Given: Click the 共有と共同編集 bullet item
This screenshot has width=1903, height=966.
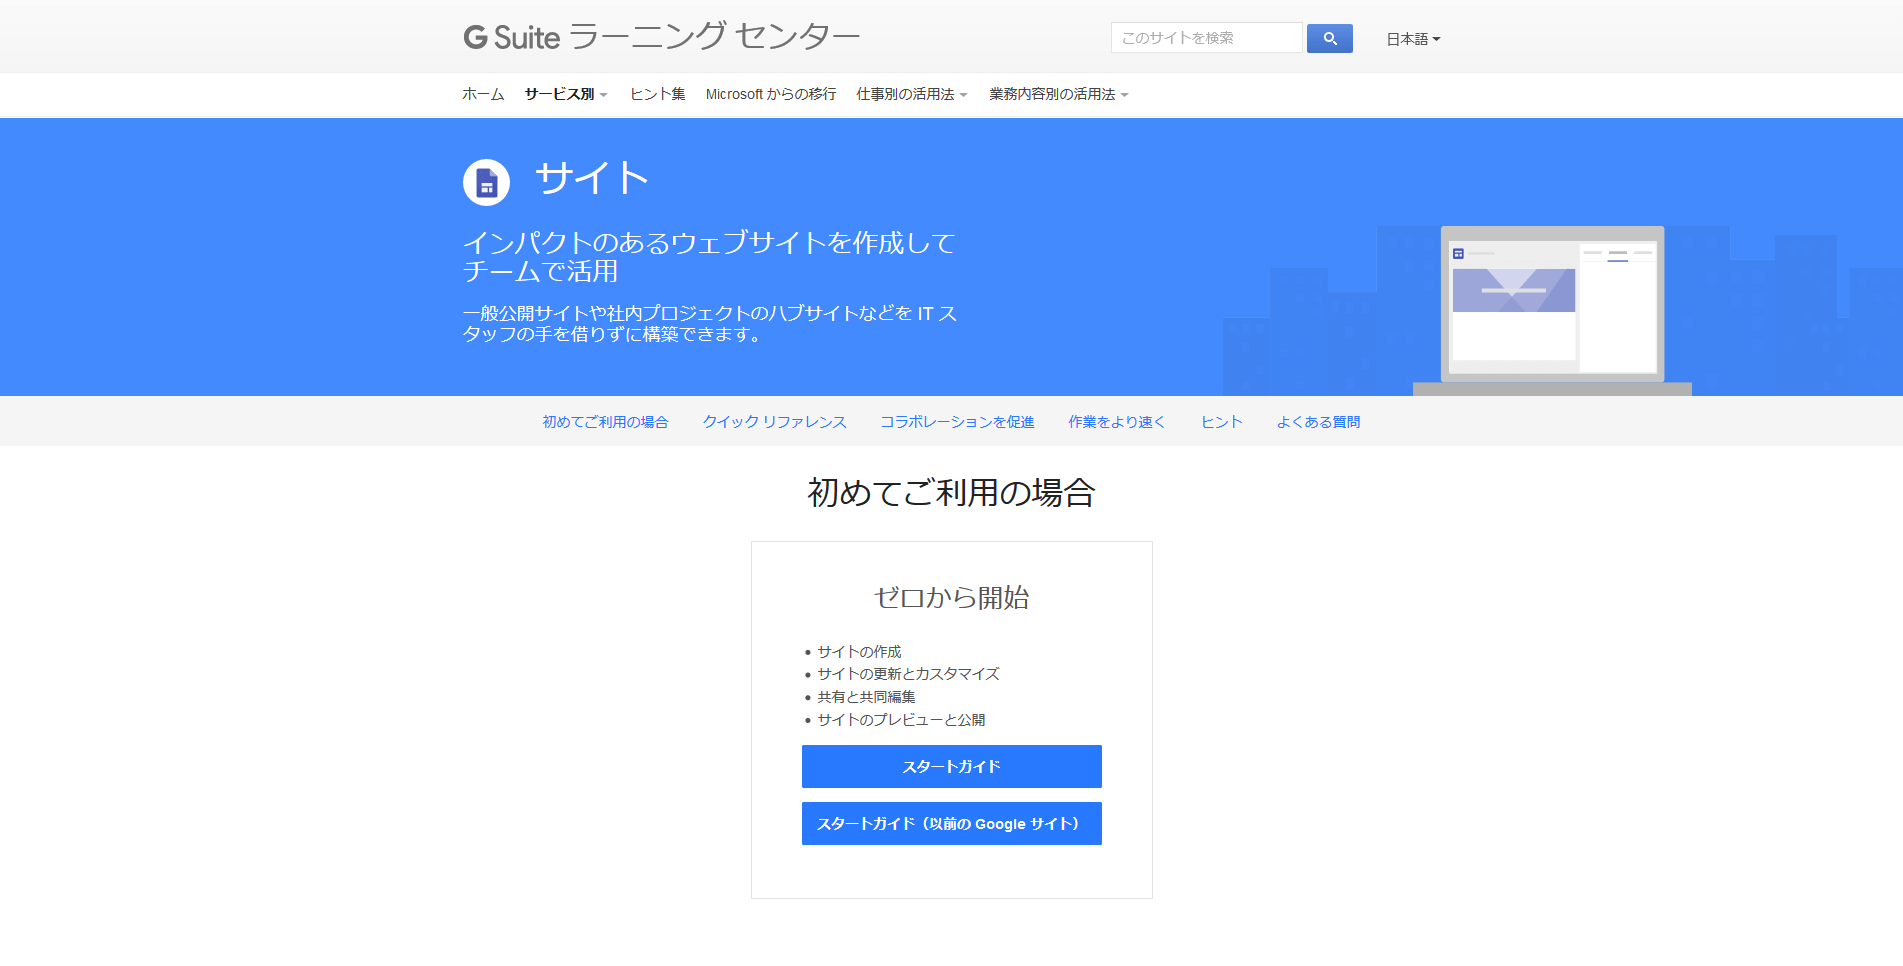Looking at the screenshot, I should pyautogui.click(x=866, y=697).
